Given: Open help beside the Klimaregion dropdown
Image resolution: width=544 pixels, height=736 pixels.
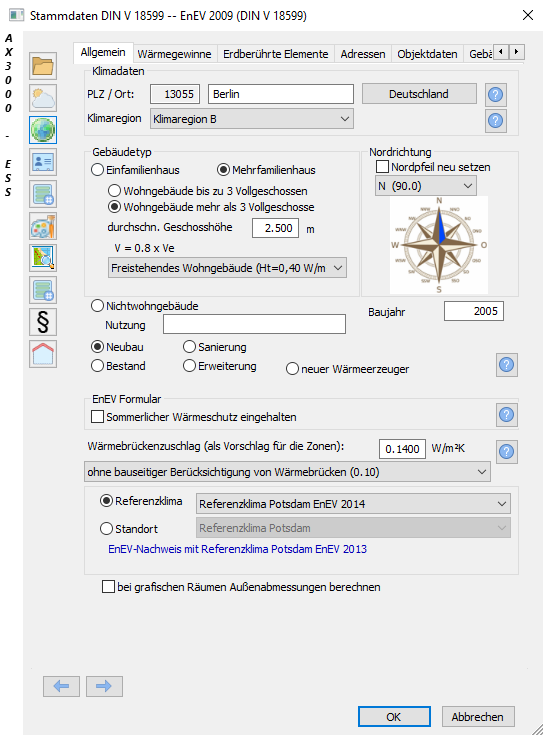Looking at the screenshot, I should point(496,121).
